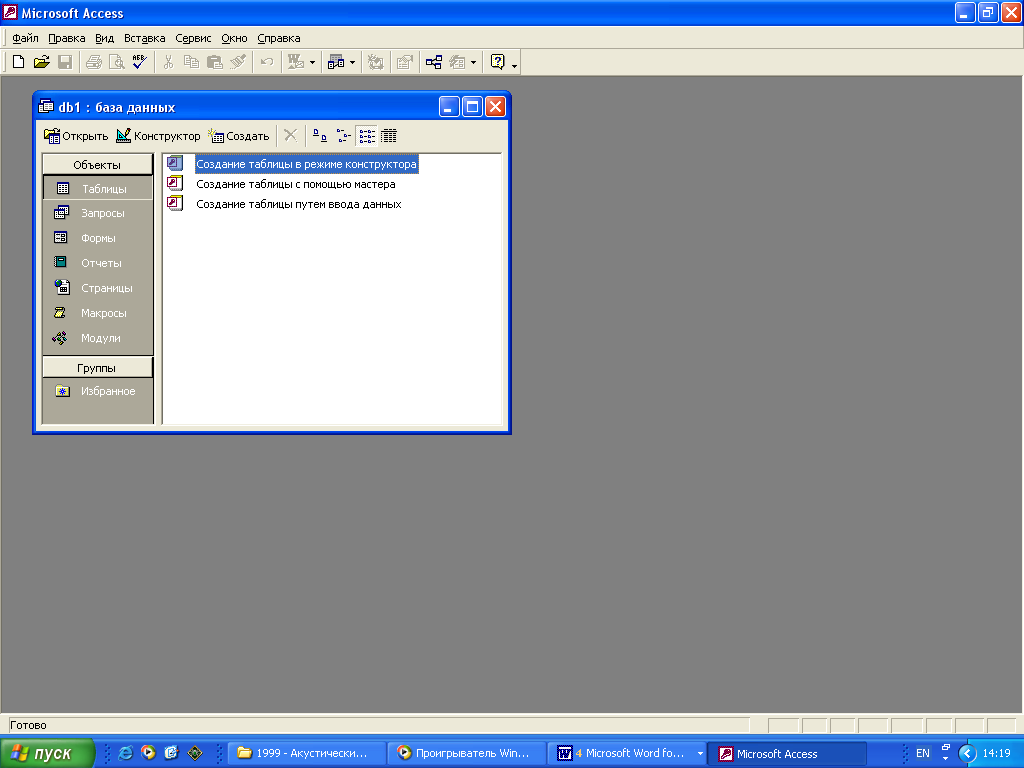Viewport: 1024px width, 768px height.
Task: Launch Windows Media Player from quick launch
Action: (148, 753)
